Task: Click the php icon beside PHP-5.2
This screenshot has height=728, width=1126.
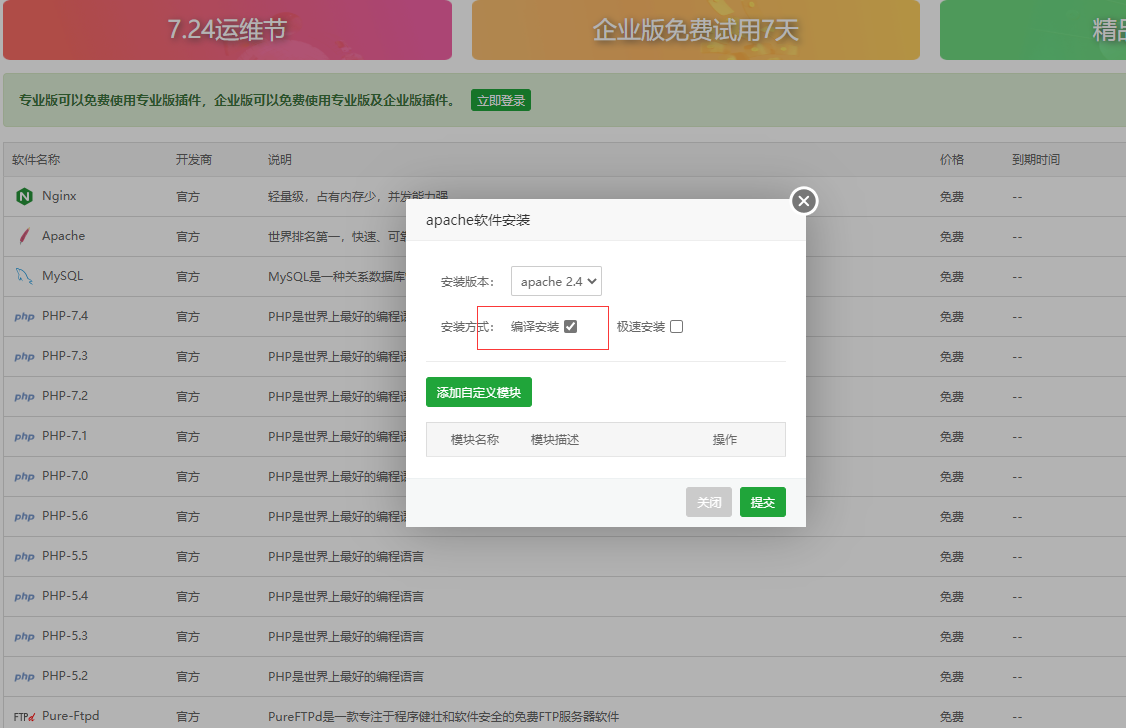Action: [x=24, y=677]
